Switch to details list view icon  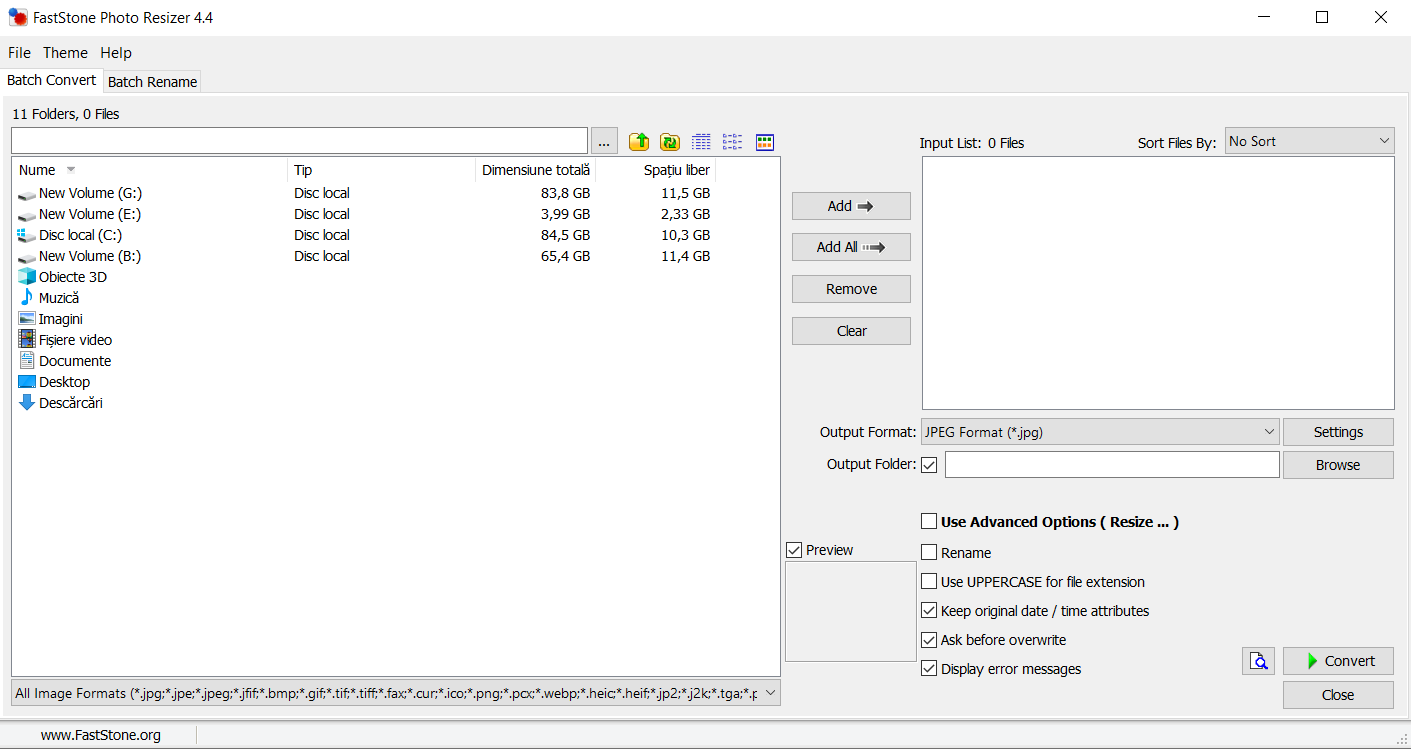(702, 142)
